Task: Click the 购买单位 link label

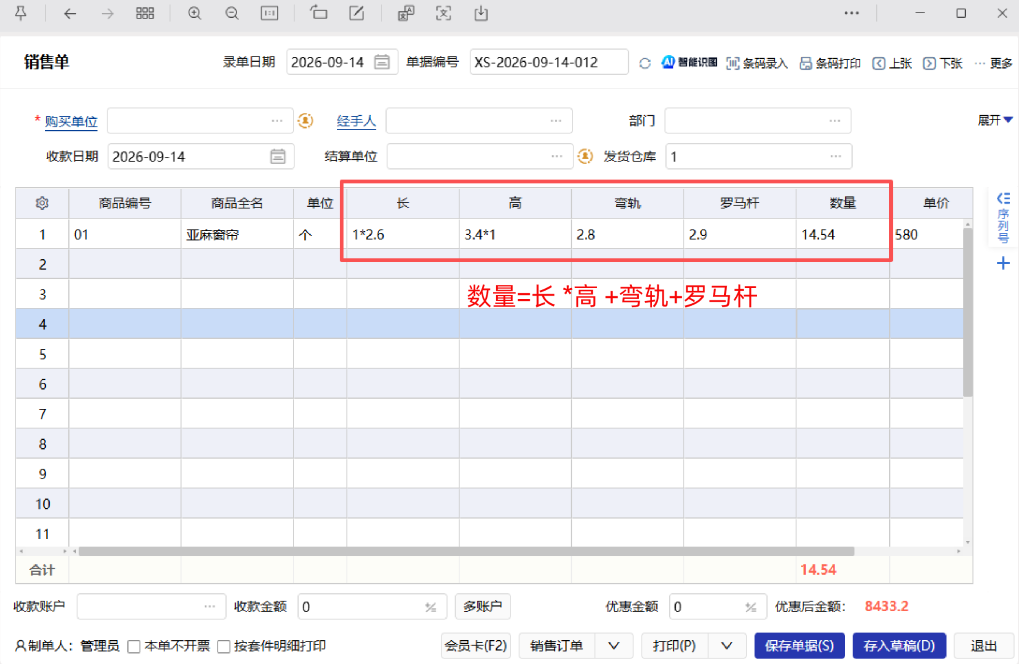Action: [x=71, y=121]
